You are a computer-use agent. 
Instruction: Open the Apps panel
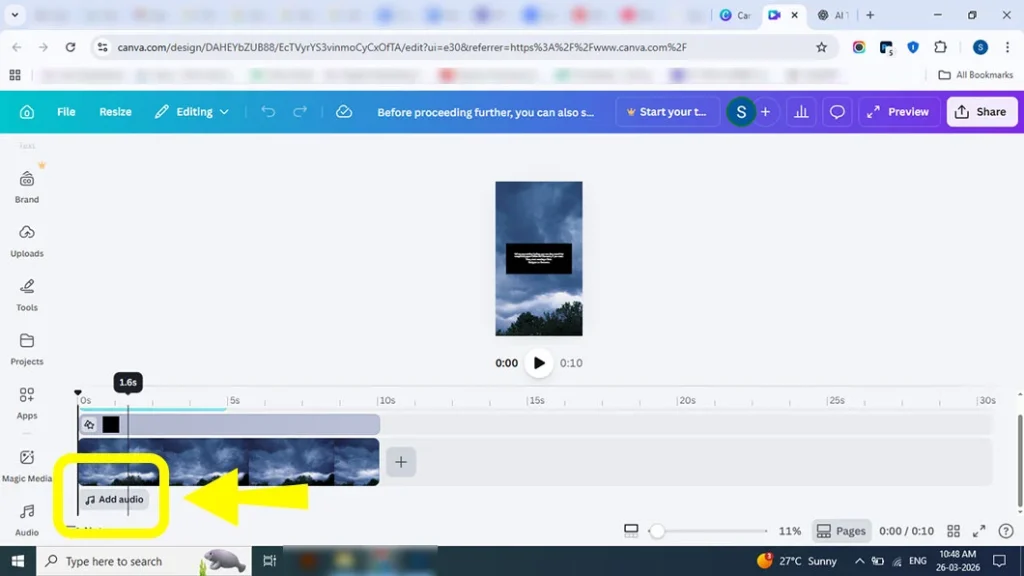(26, 402)
